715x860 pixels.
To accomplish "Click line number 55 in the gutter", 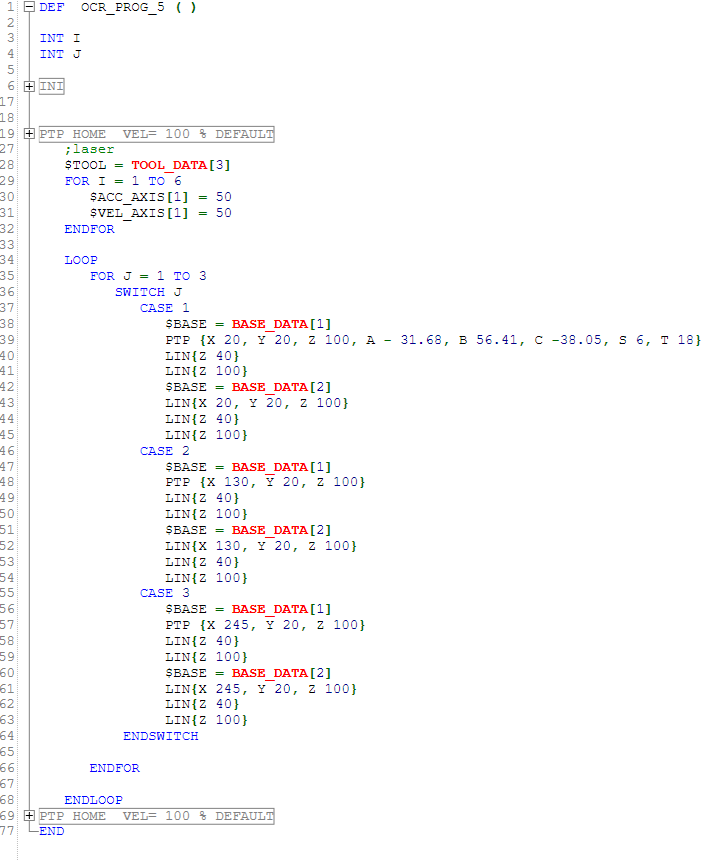I will click(7, 593).
